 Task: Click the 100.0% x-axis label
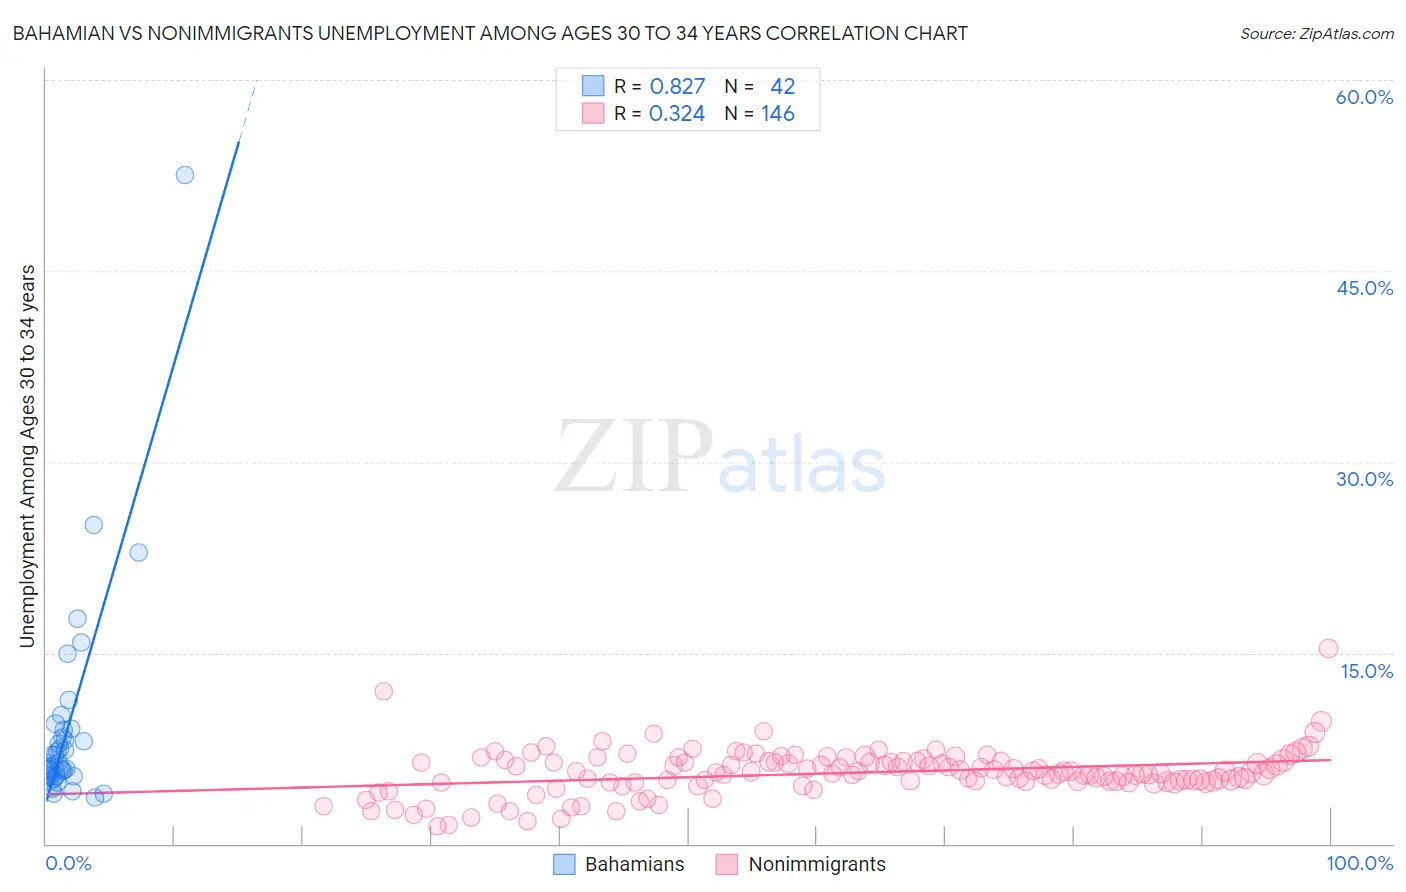[x=1360, y=863]
